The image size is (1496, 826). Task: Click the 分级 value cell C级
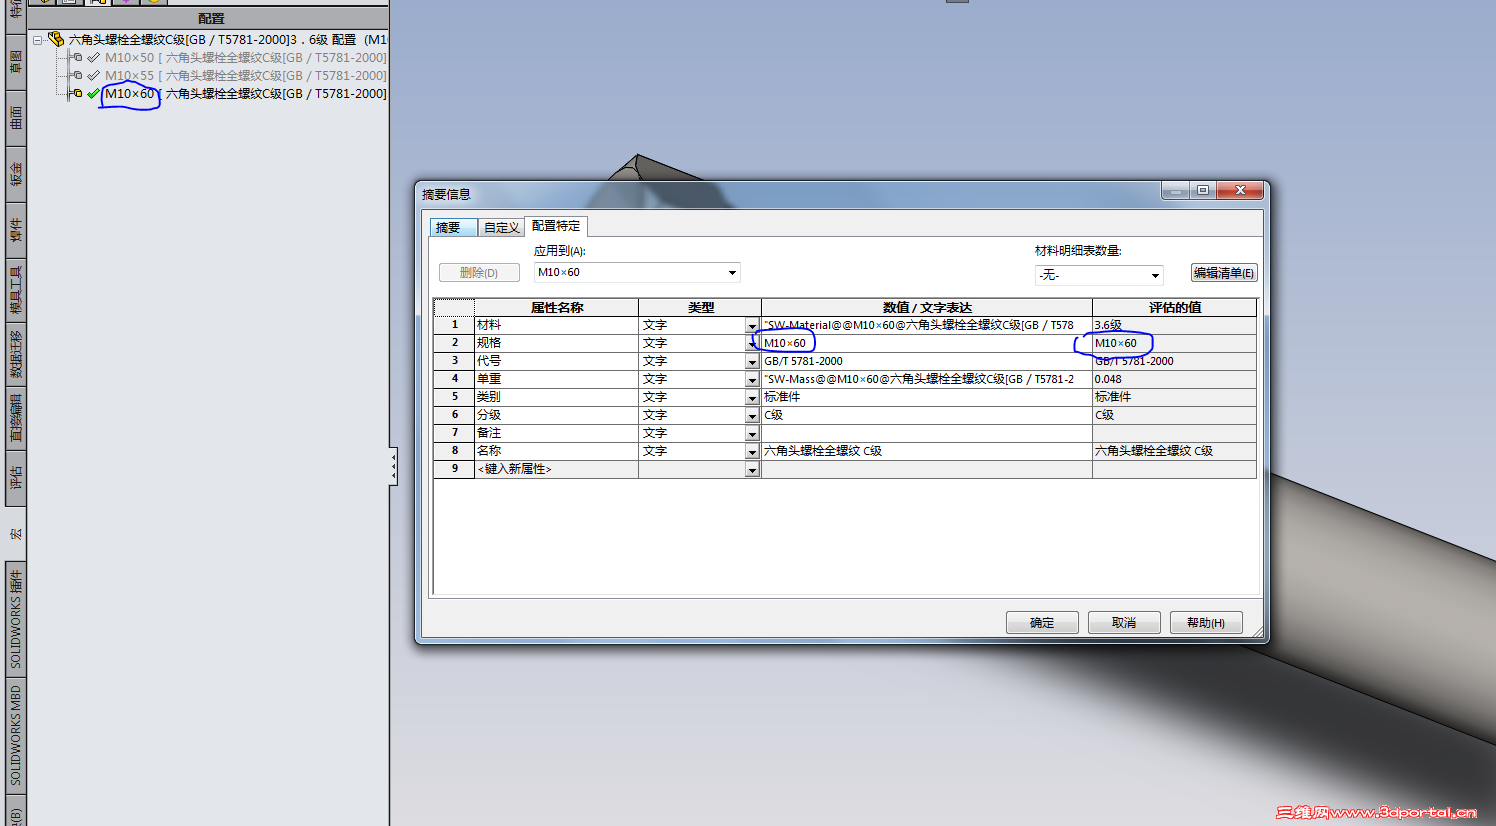927,416
